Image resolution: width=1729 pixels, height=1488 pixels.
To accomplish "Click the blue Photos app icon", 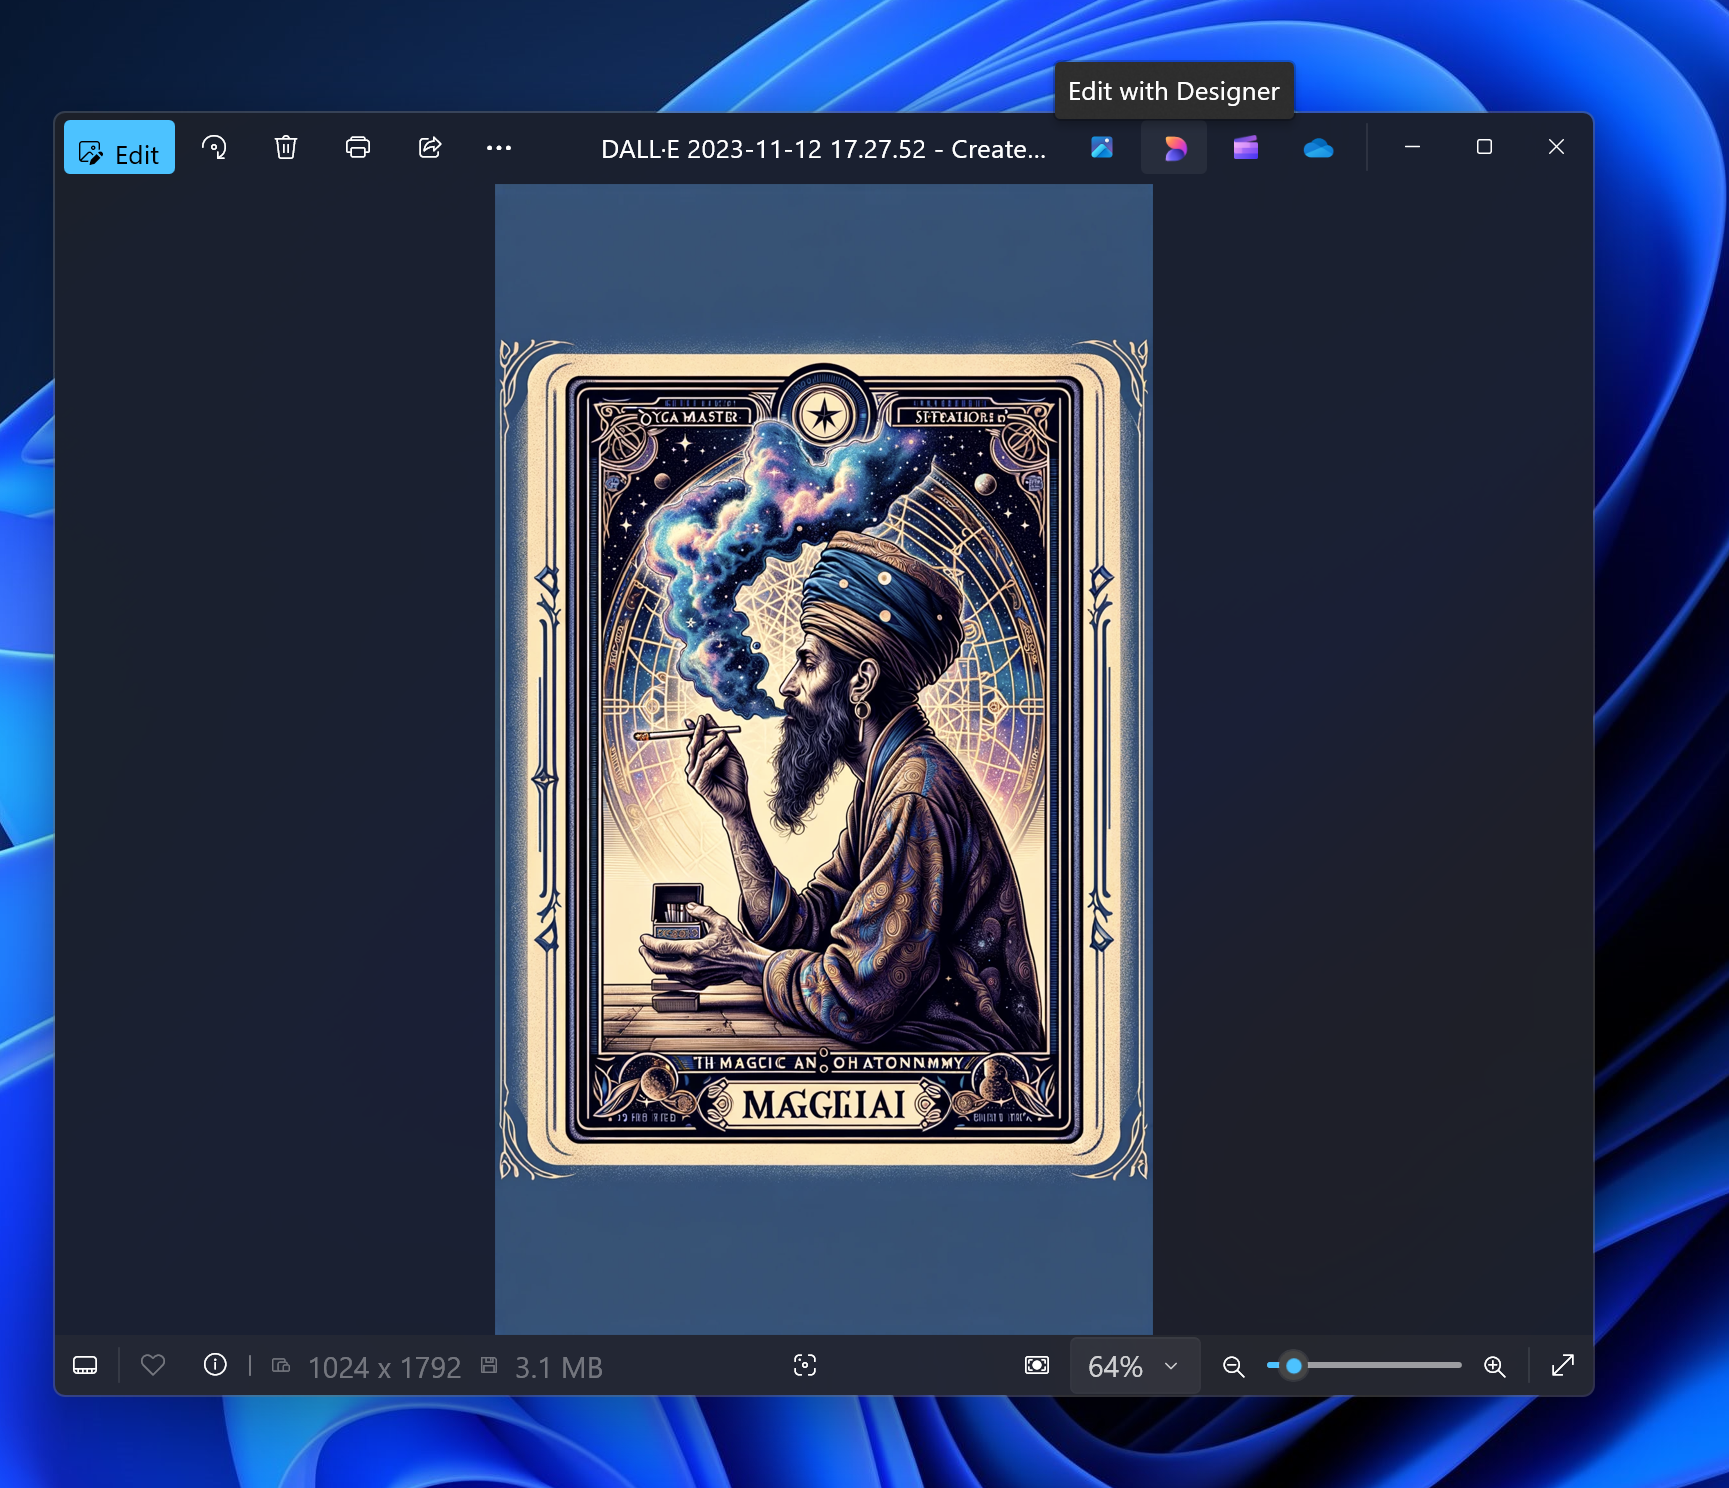I will click(x=1102, y=148).
